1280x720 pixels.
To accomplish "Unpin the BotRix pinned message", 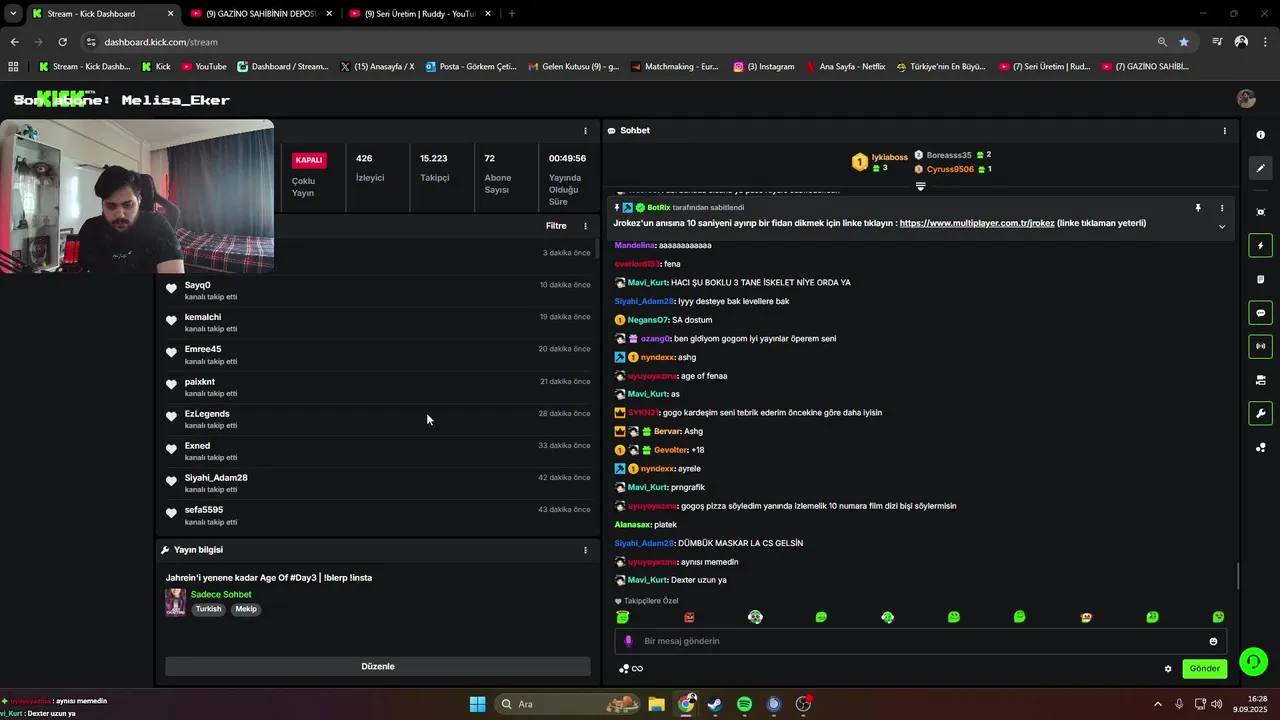I will coord(1197,208).
